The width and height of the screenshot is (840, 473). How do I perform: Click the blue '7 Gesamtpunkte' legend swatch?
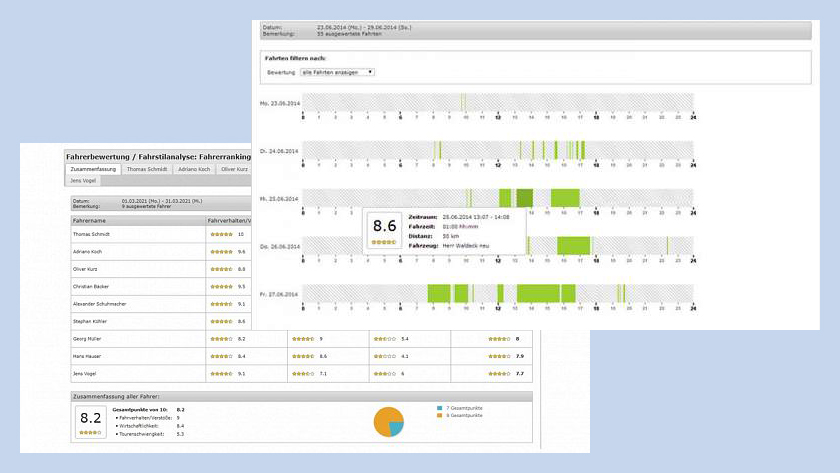pos(440,408)
